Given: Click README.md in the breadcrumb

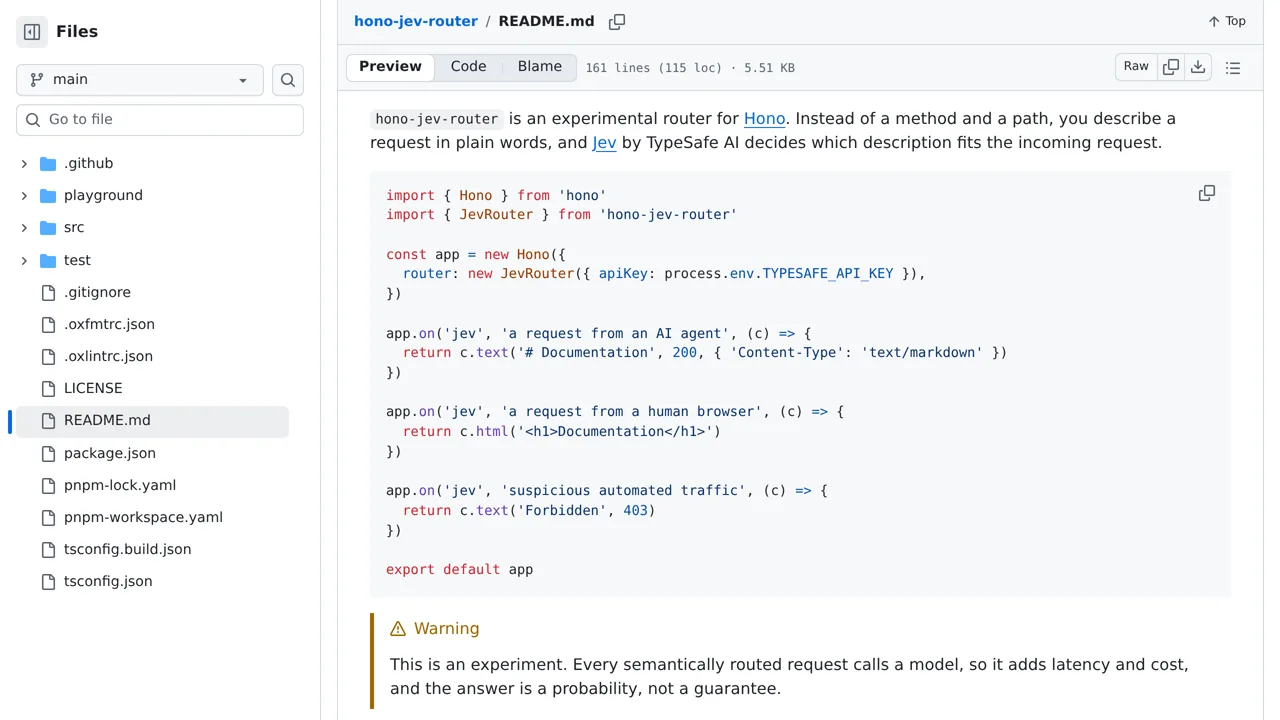Looking at the screenshot, I should click(x=546, y=21).
